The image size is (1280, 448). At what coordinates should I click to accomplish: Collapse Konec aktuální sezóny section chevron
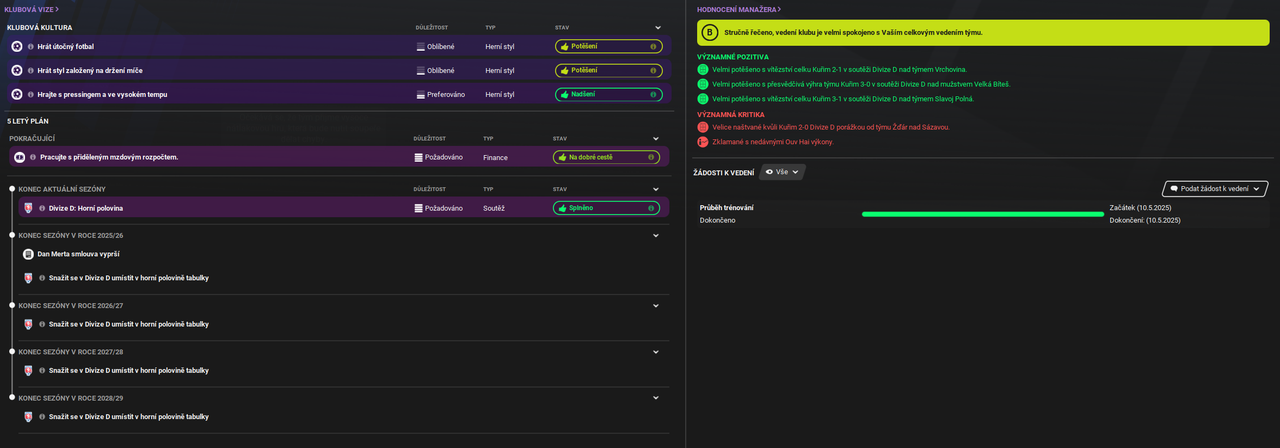(x=656, y=189)
